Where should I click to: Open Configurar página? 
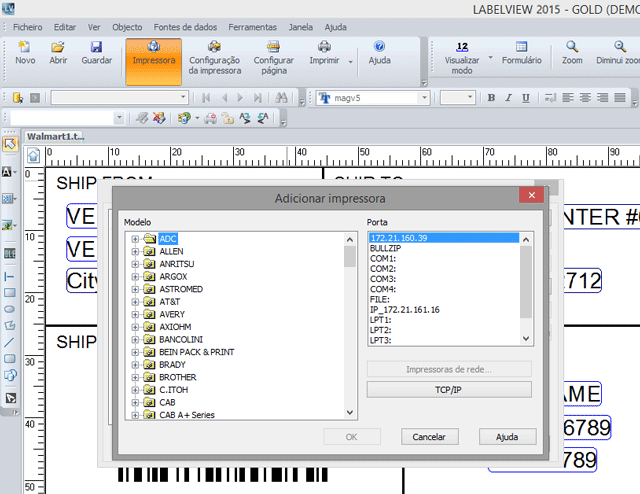click(273, 58)
